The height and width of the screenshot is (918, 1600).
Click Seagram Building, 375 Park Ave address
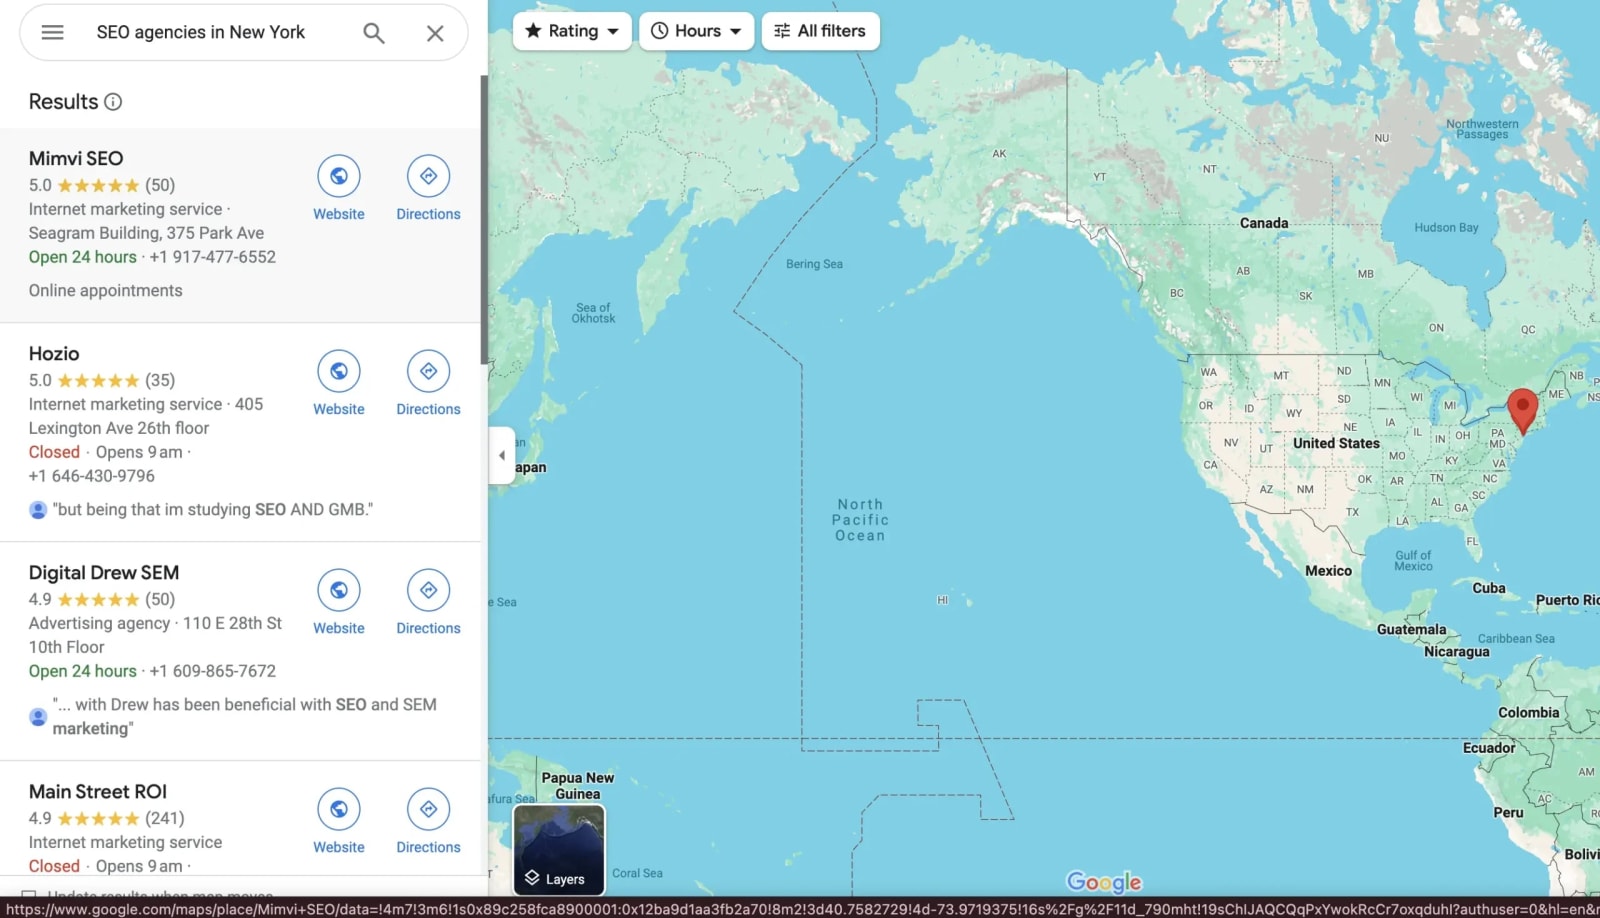(x=147, y=233)
